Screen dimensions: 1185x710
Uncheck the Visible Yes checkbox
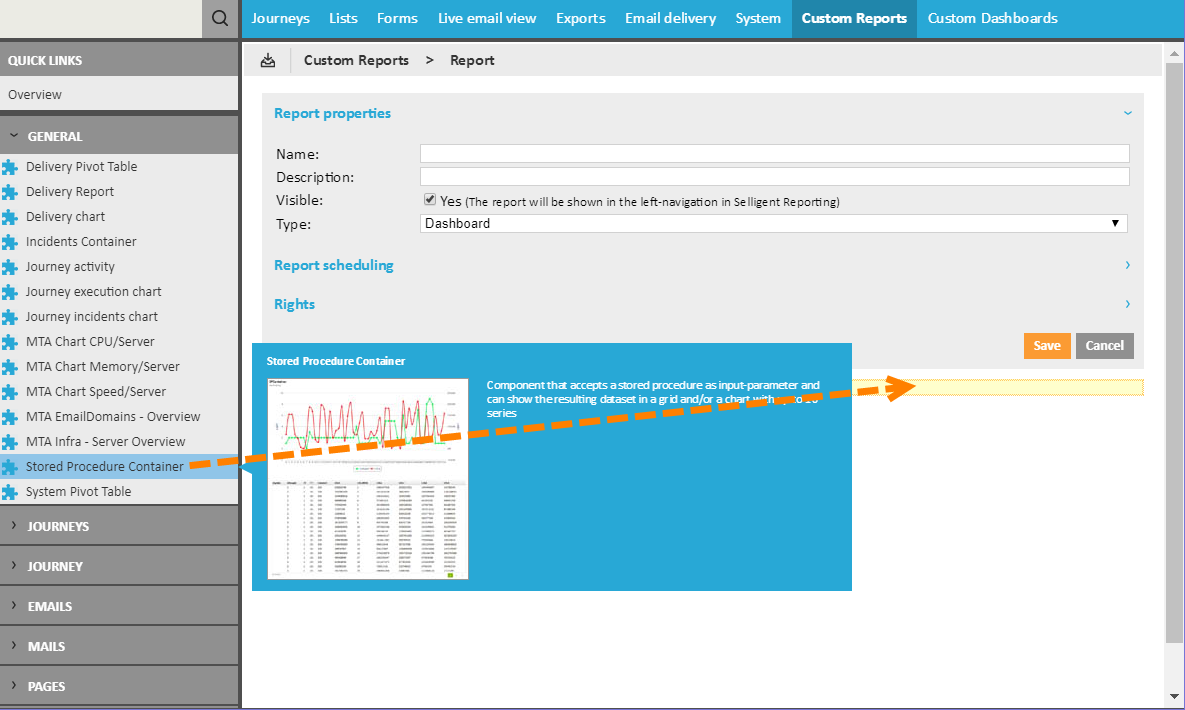(430, 199)
